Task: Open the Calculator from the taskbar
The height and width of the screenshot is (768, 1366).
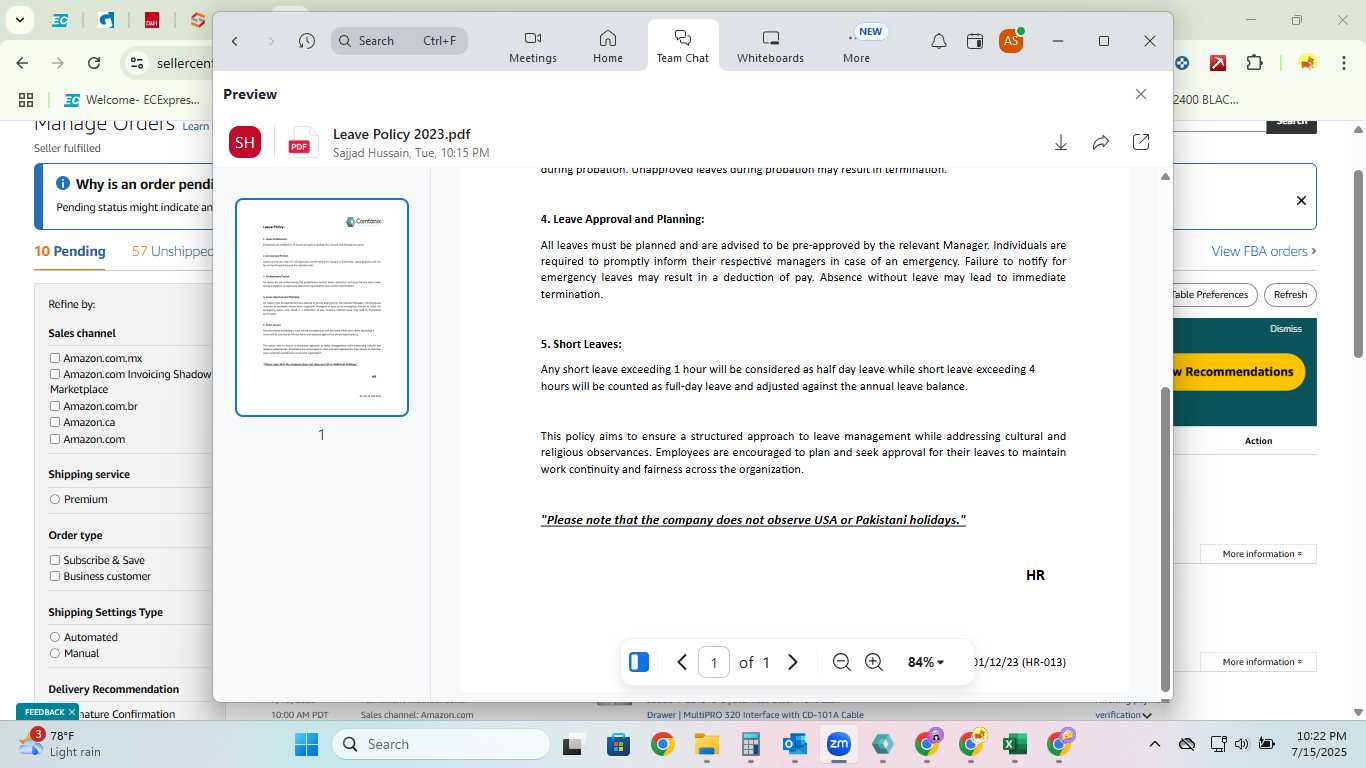Action: pos(751,744)
